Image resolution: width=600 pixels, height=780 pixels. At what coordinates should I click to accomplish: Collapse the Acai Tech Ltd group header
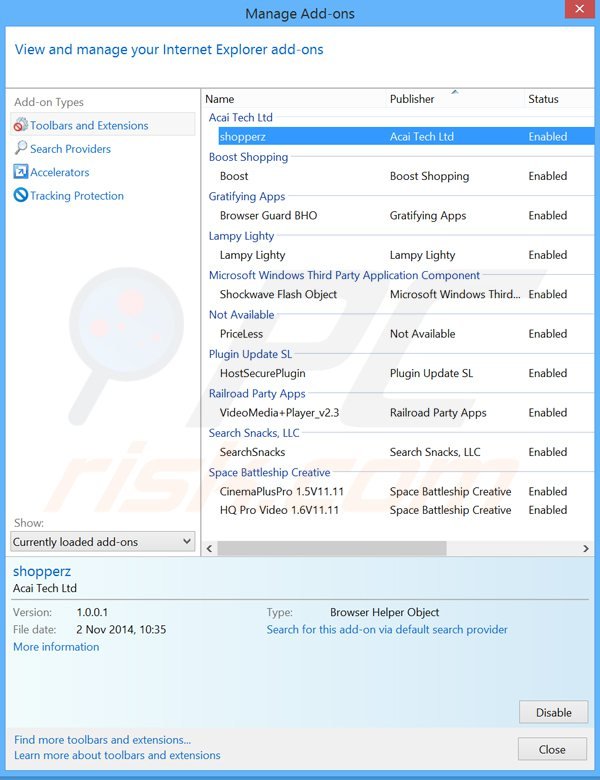point(240,117)
